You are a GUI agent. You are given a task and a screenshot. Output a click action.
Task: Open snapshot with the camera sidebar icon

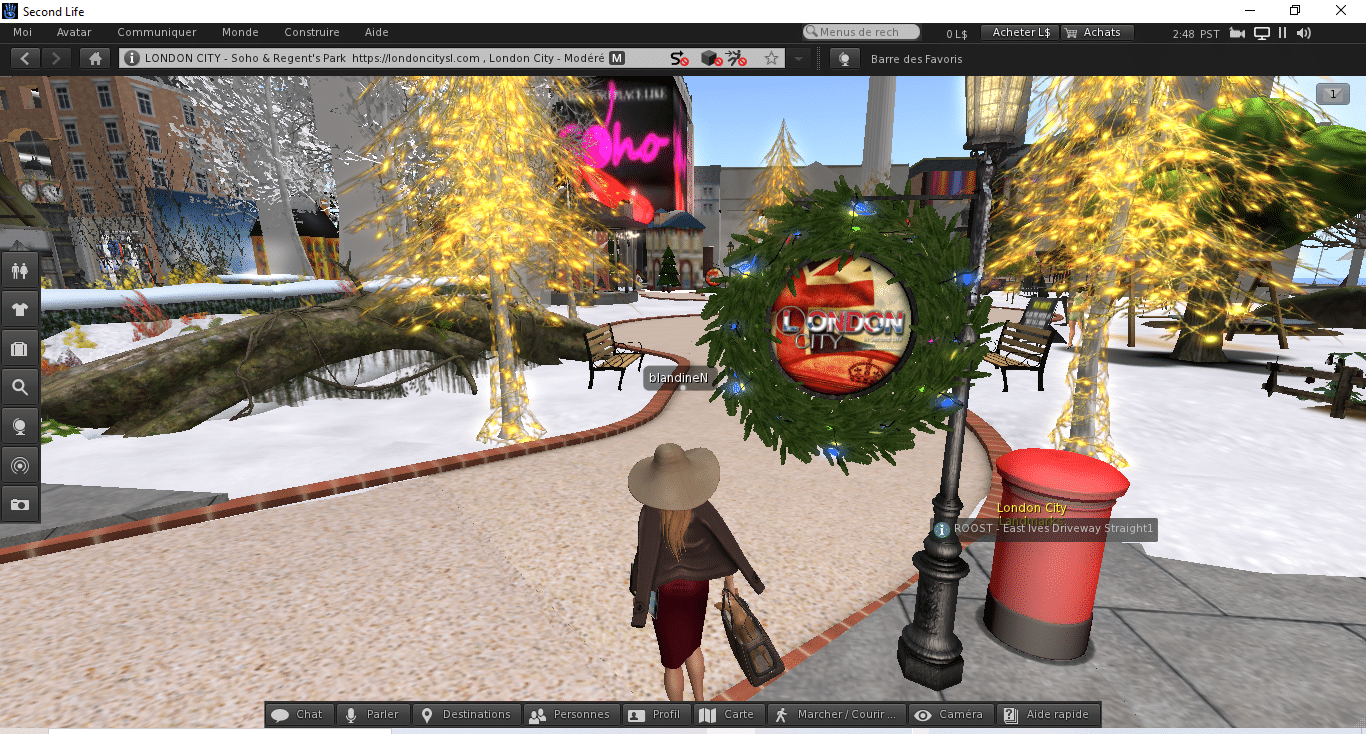[20, 504]
